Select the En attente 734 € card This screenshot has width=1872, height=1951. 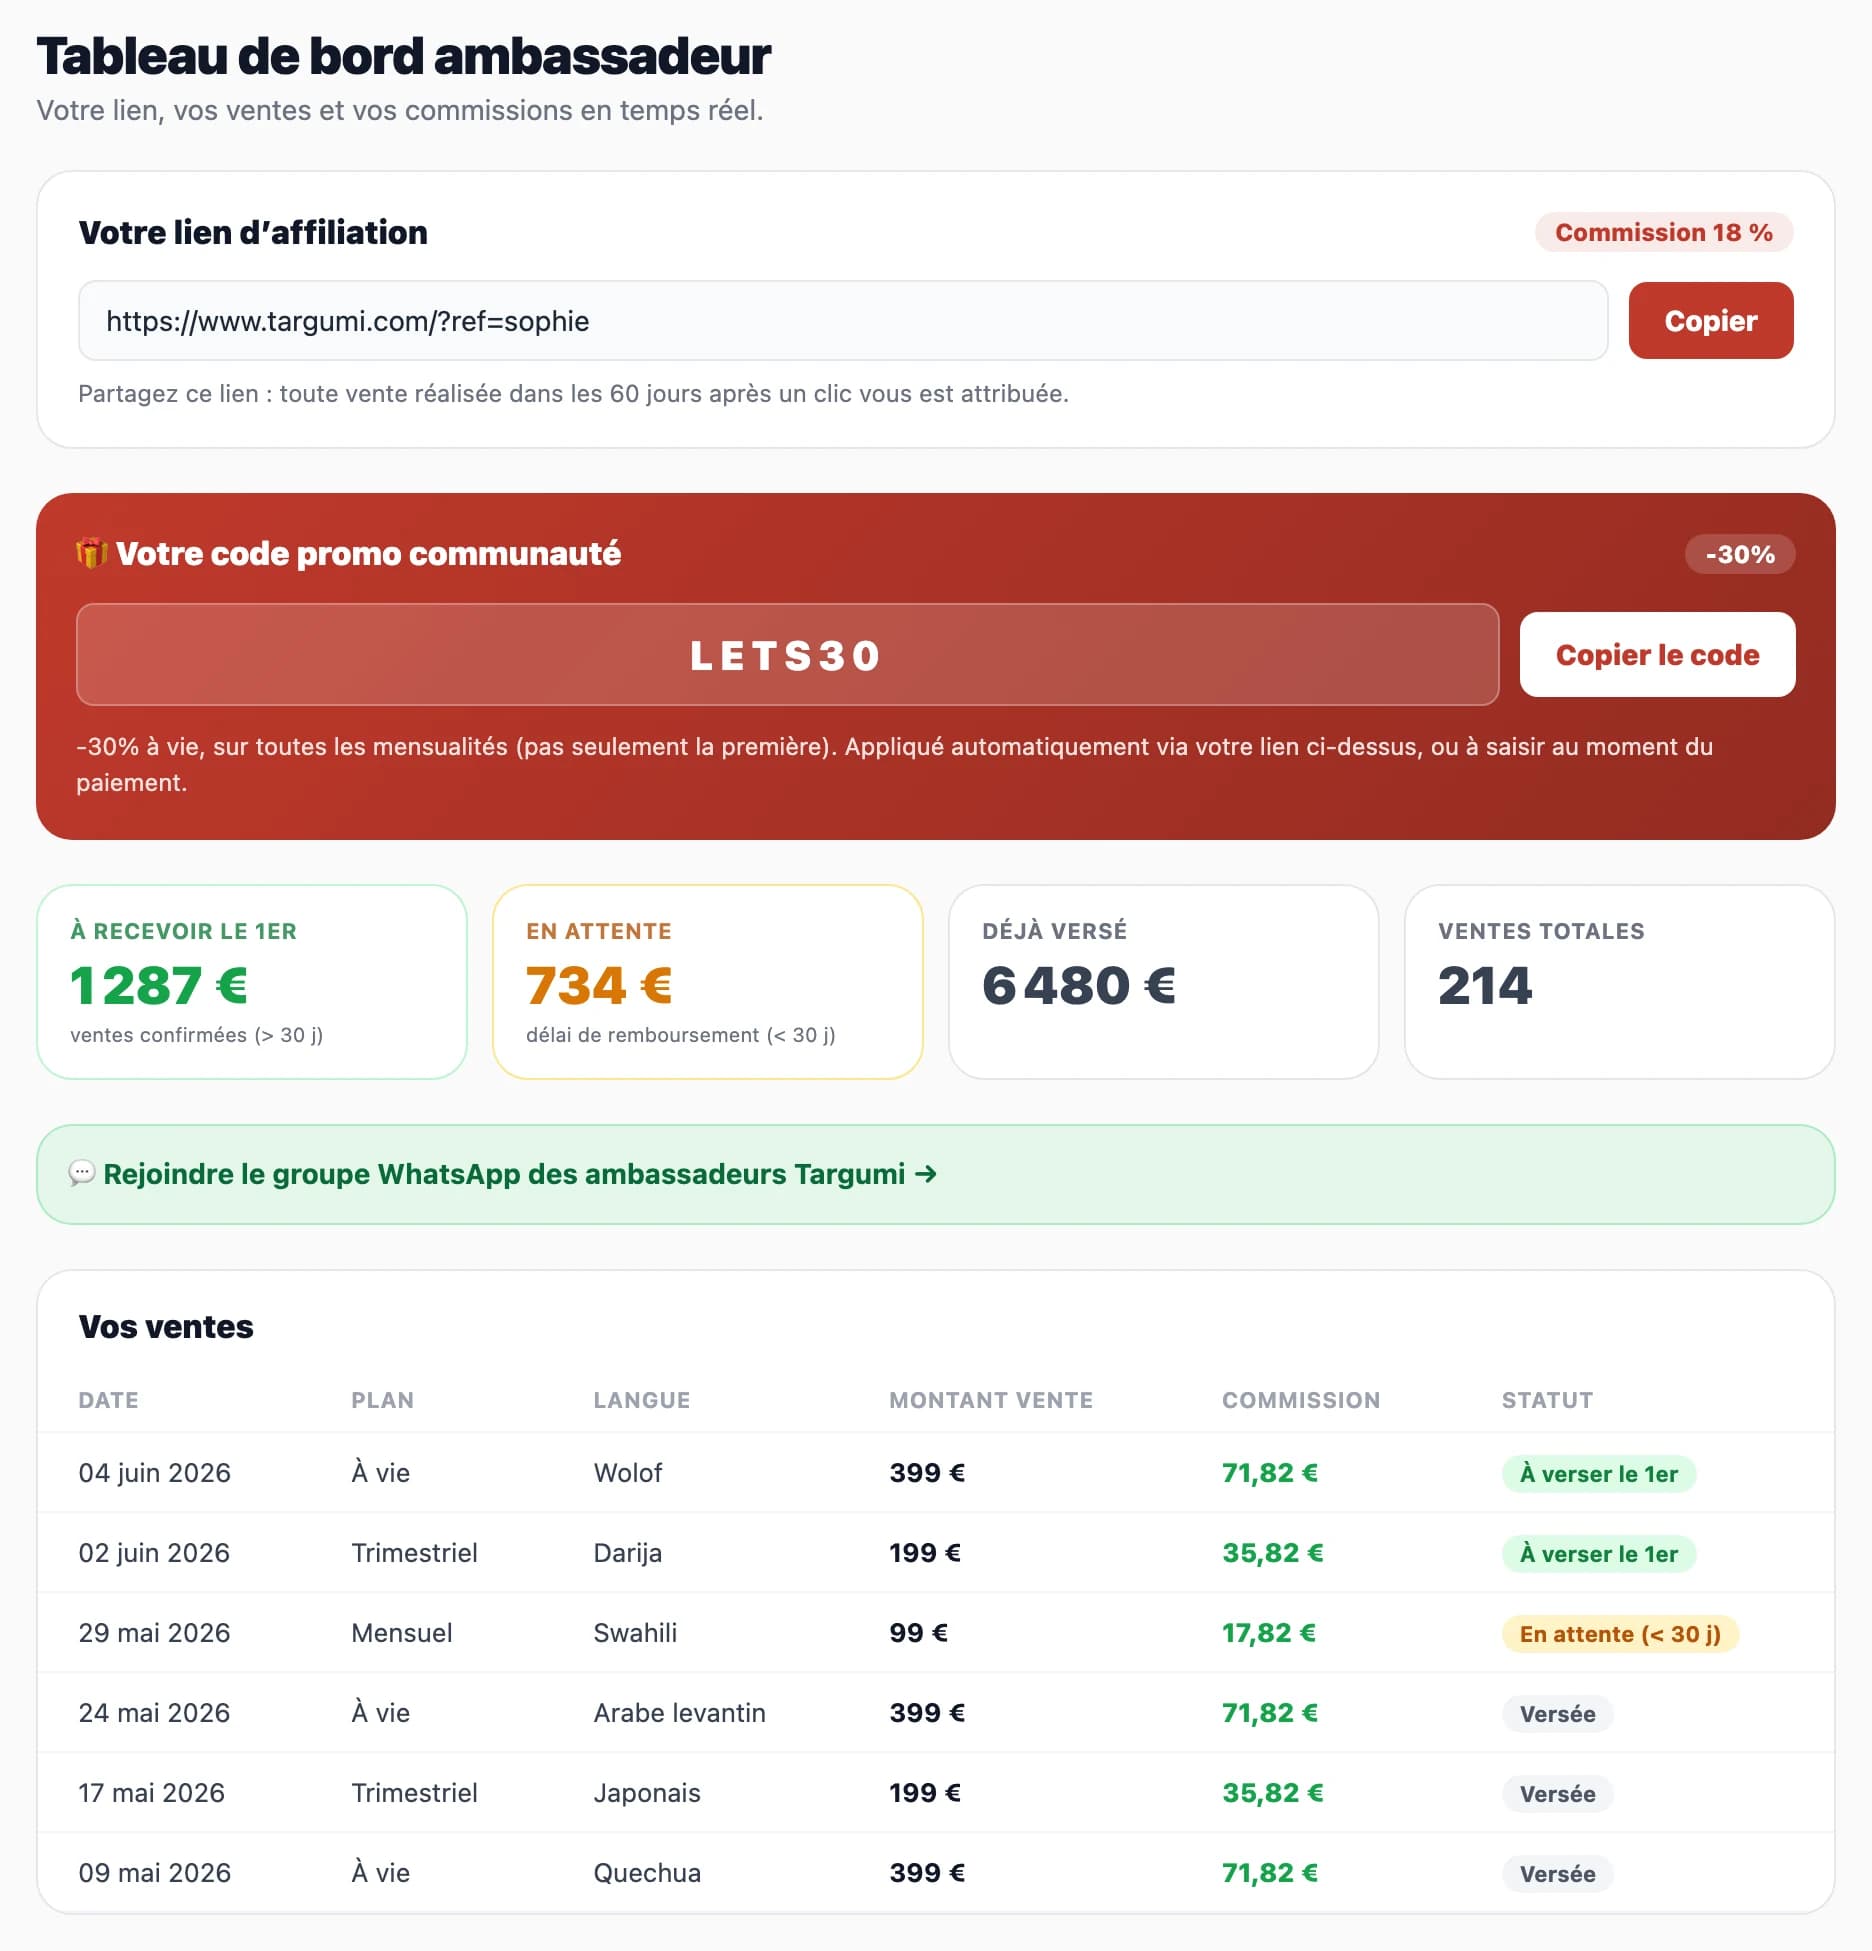[708, 982]
